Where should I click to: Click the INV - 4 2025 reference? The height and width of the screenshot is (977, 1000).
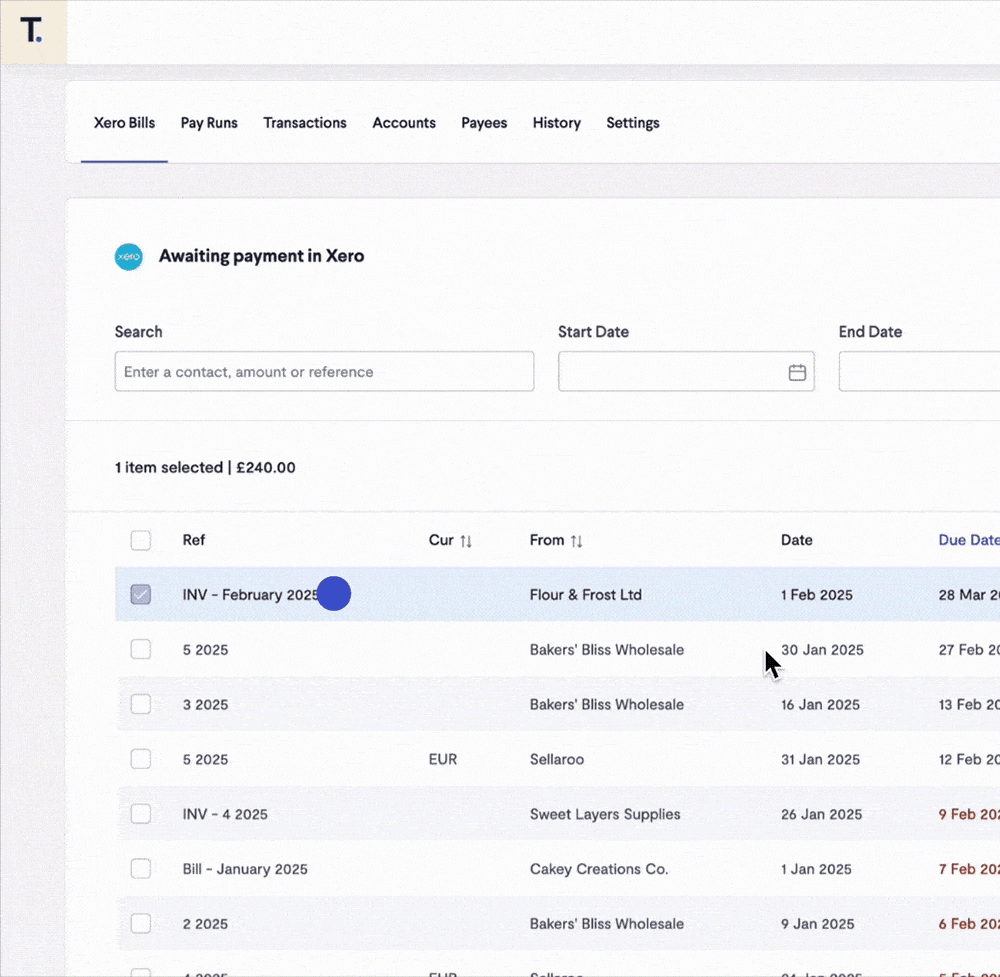(x=225, y=814)
